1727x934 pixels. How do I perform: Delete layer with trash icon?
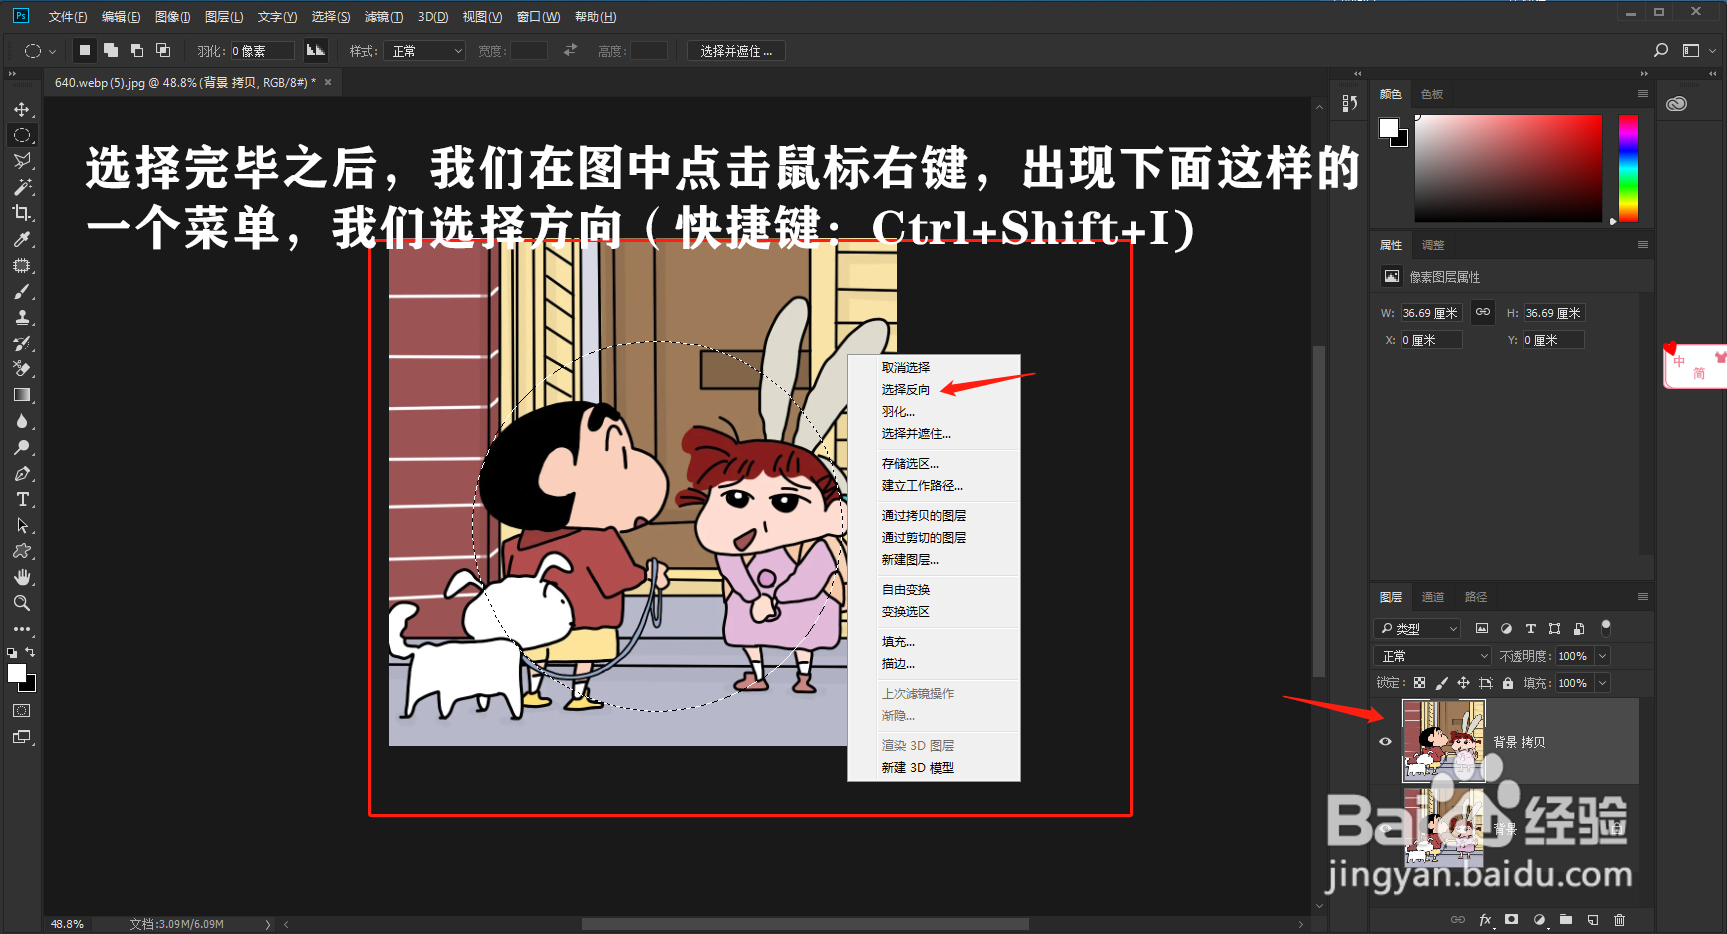pyautogui.click(x=1620, y=920)
